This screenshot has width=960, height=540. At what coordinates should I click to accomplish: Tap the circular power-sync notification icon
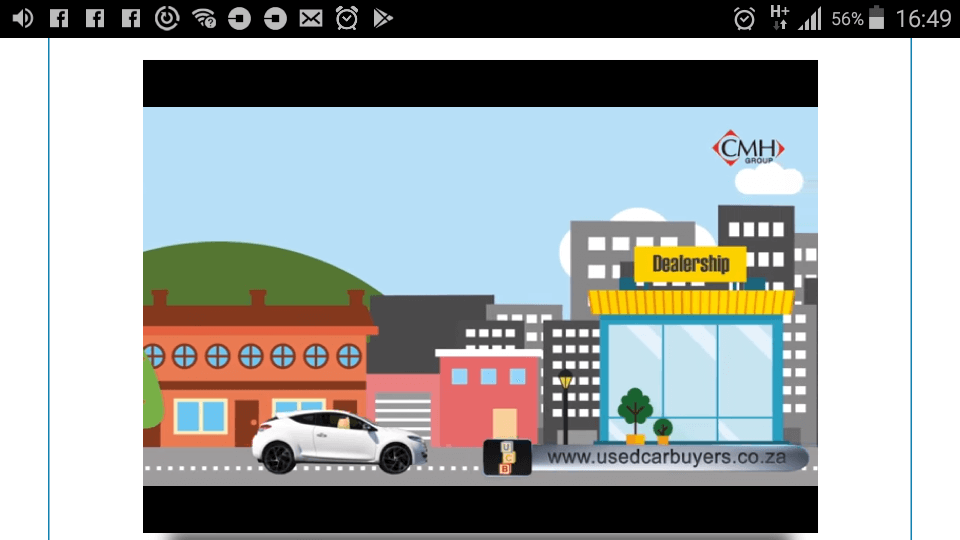167,18
